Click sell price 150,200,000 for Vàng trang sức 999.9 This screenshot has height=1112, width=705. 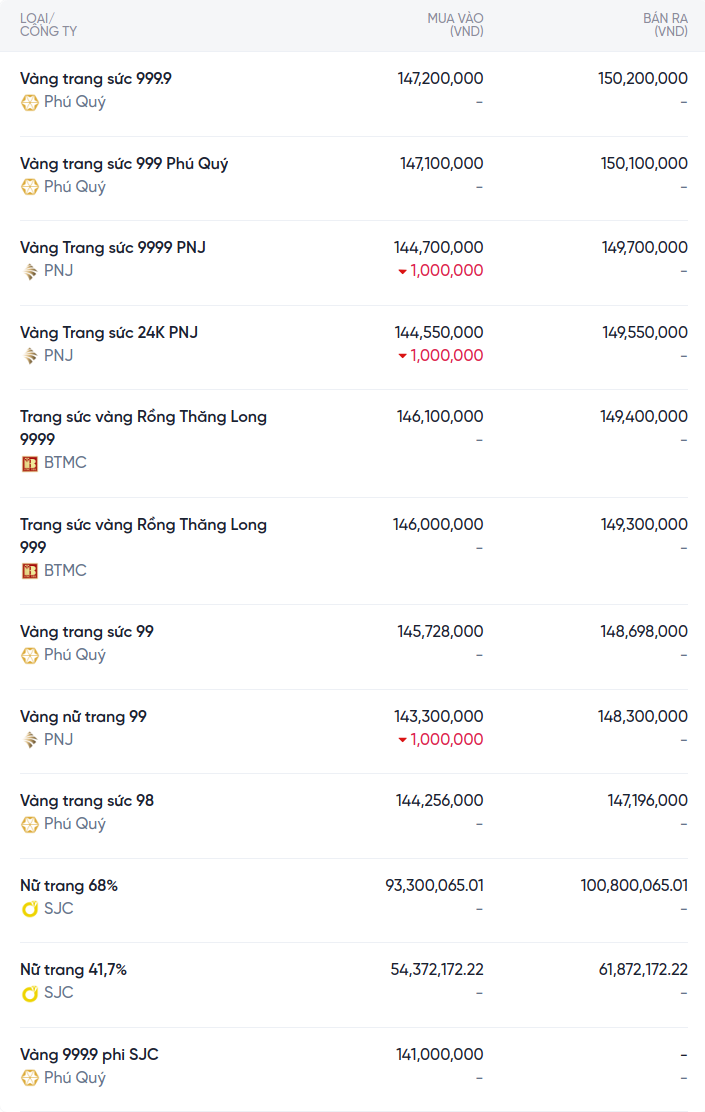click(x=643, y=79)
